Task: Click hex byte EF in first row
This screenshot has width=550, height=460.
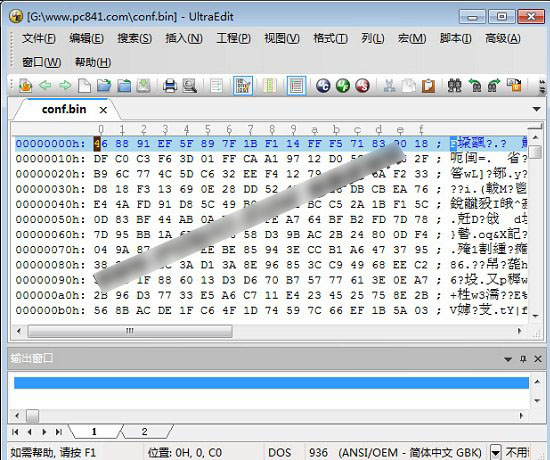Action: point(165,144)
